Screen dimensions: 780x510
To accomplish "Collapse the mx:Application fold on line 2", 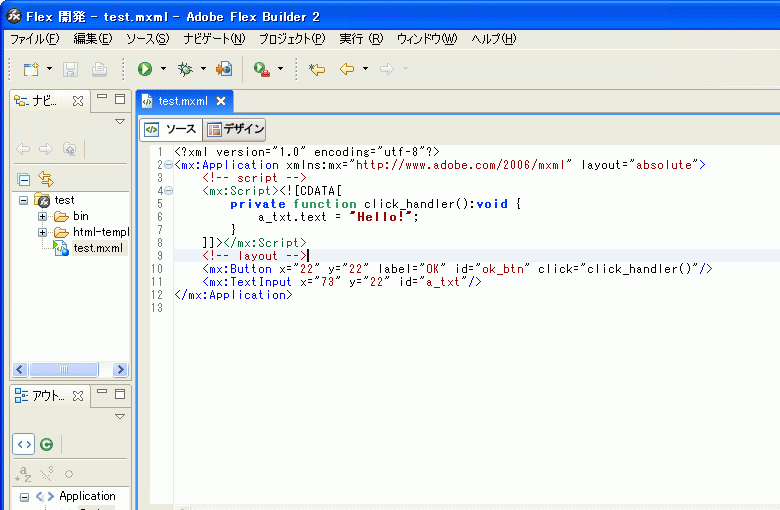I will [169, 165].
